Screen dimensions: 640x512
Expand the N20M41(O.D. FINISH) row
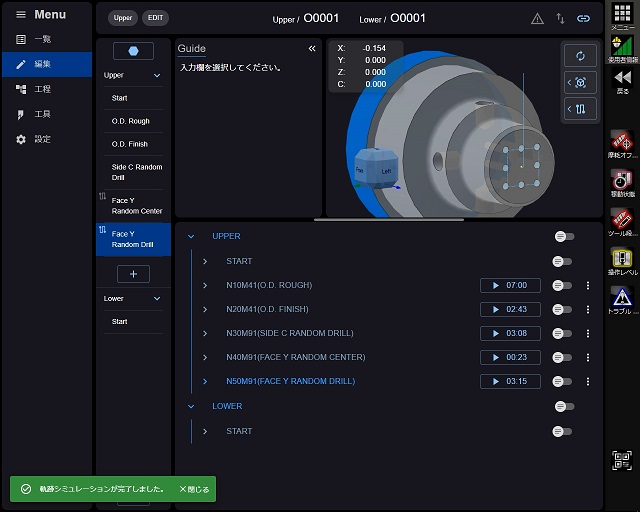click(x=205, y=309)
